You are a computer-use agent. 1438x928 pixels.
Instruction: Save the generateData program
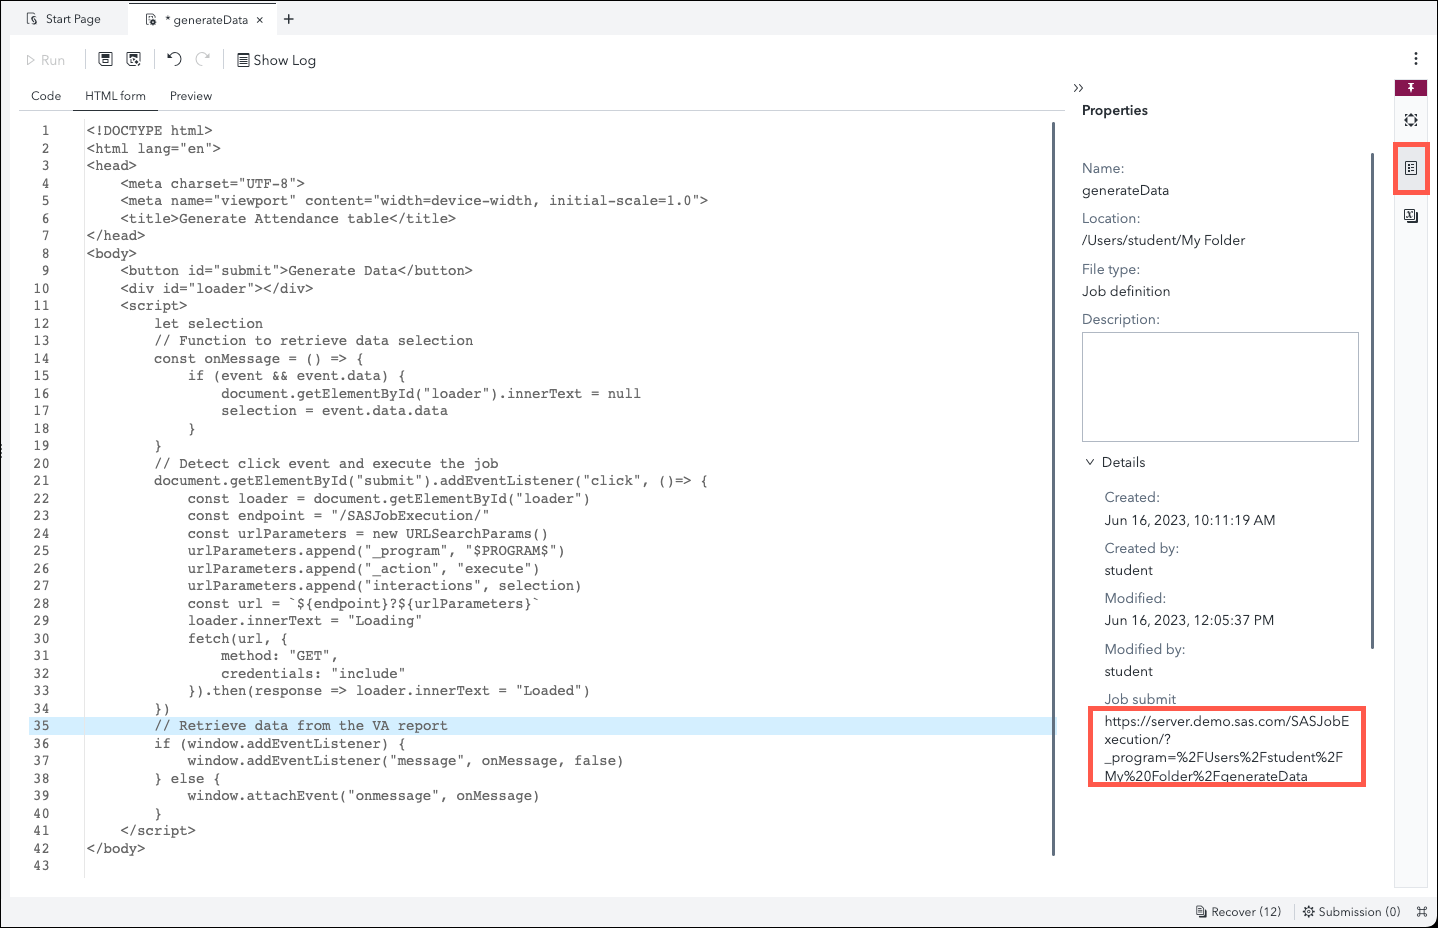105,59
